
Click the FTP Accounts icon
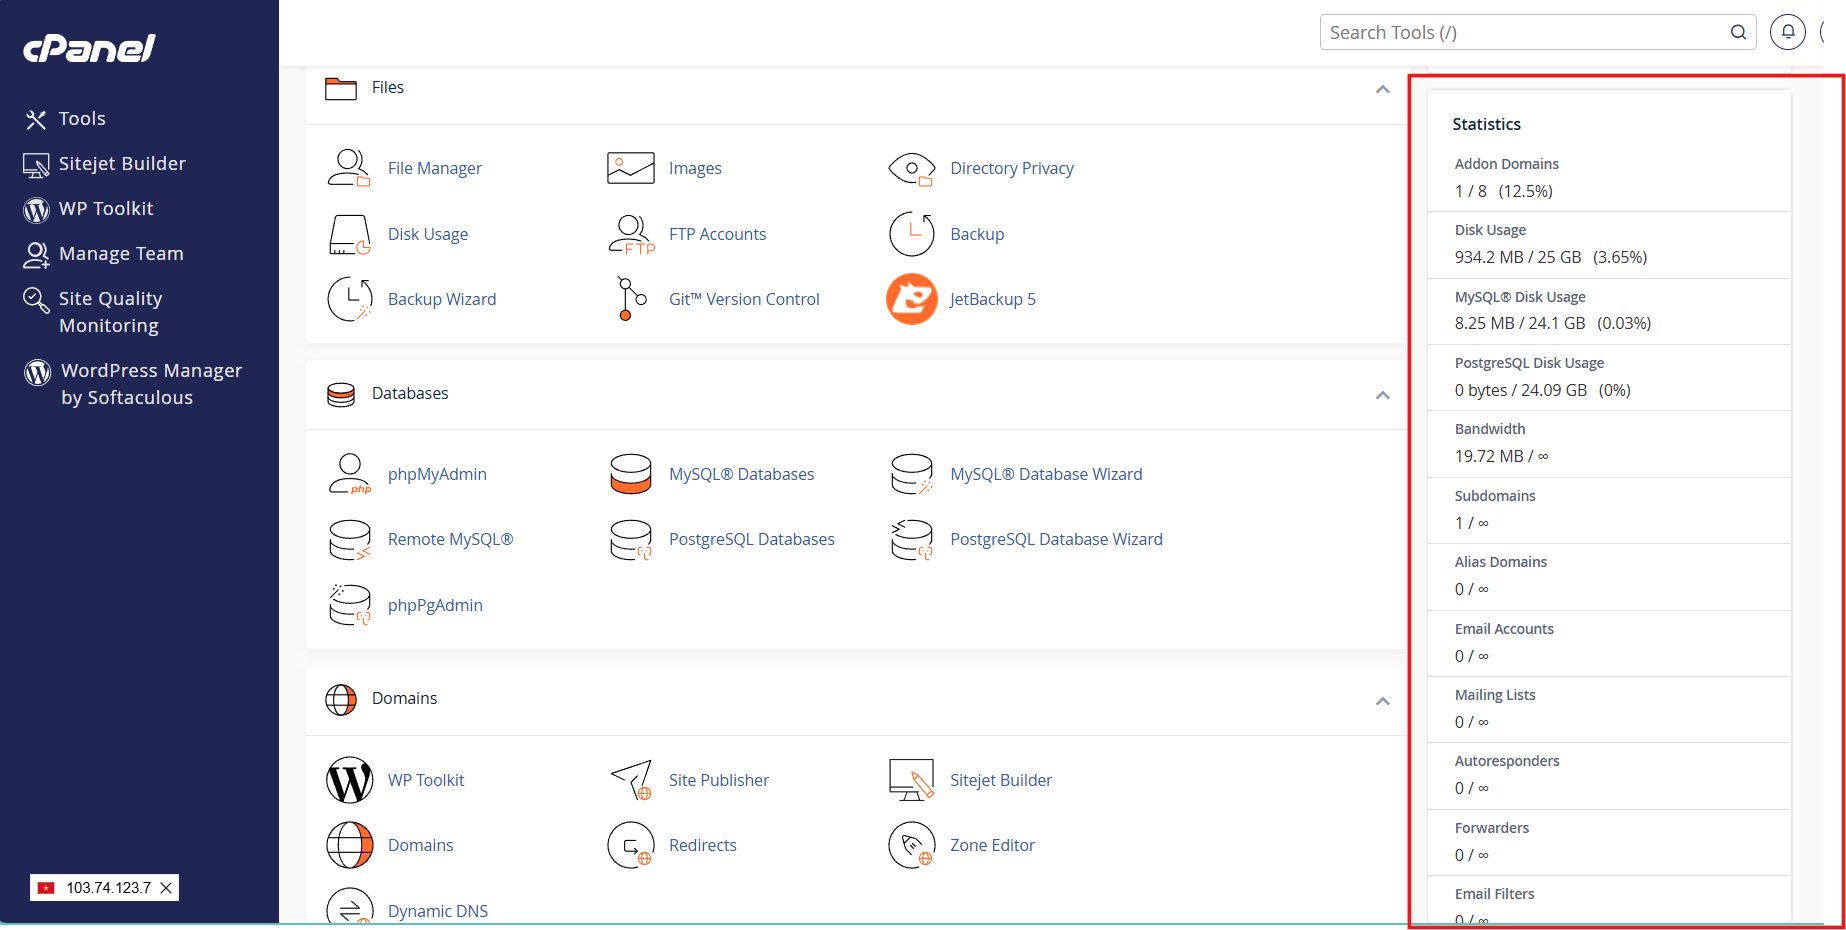point(631,234)
